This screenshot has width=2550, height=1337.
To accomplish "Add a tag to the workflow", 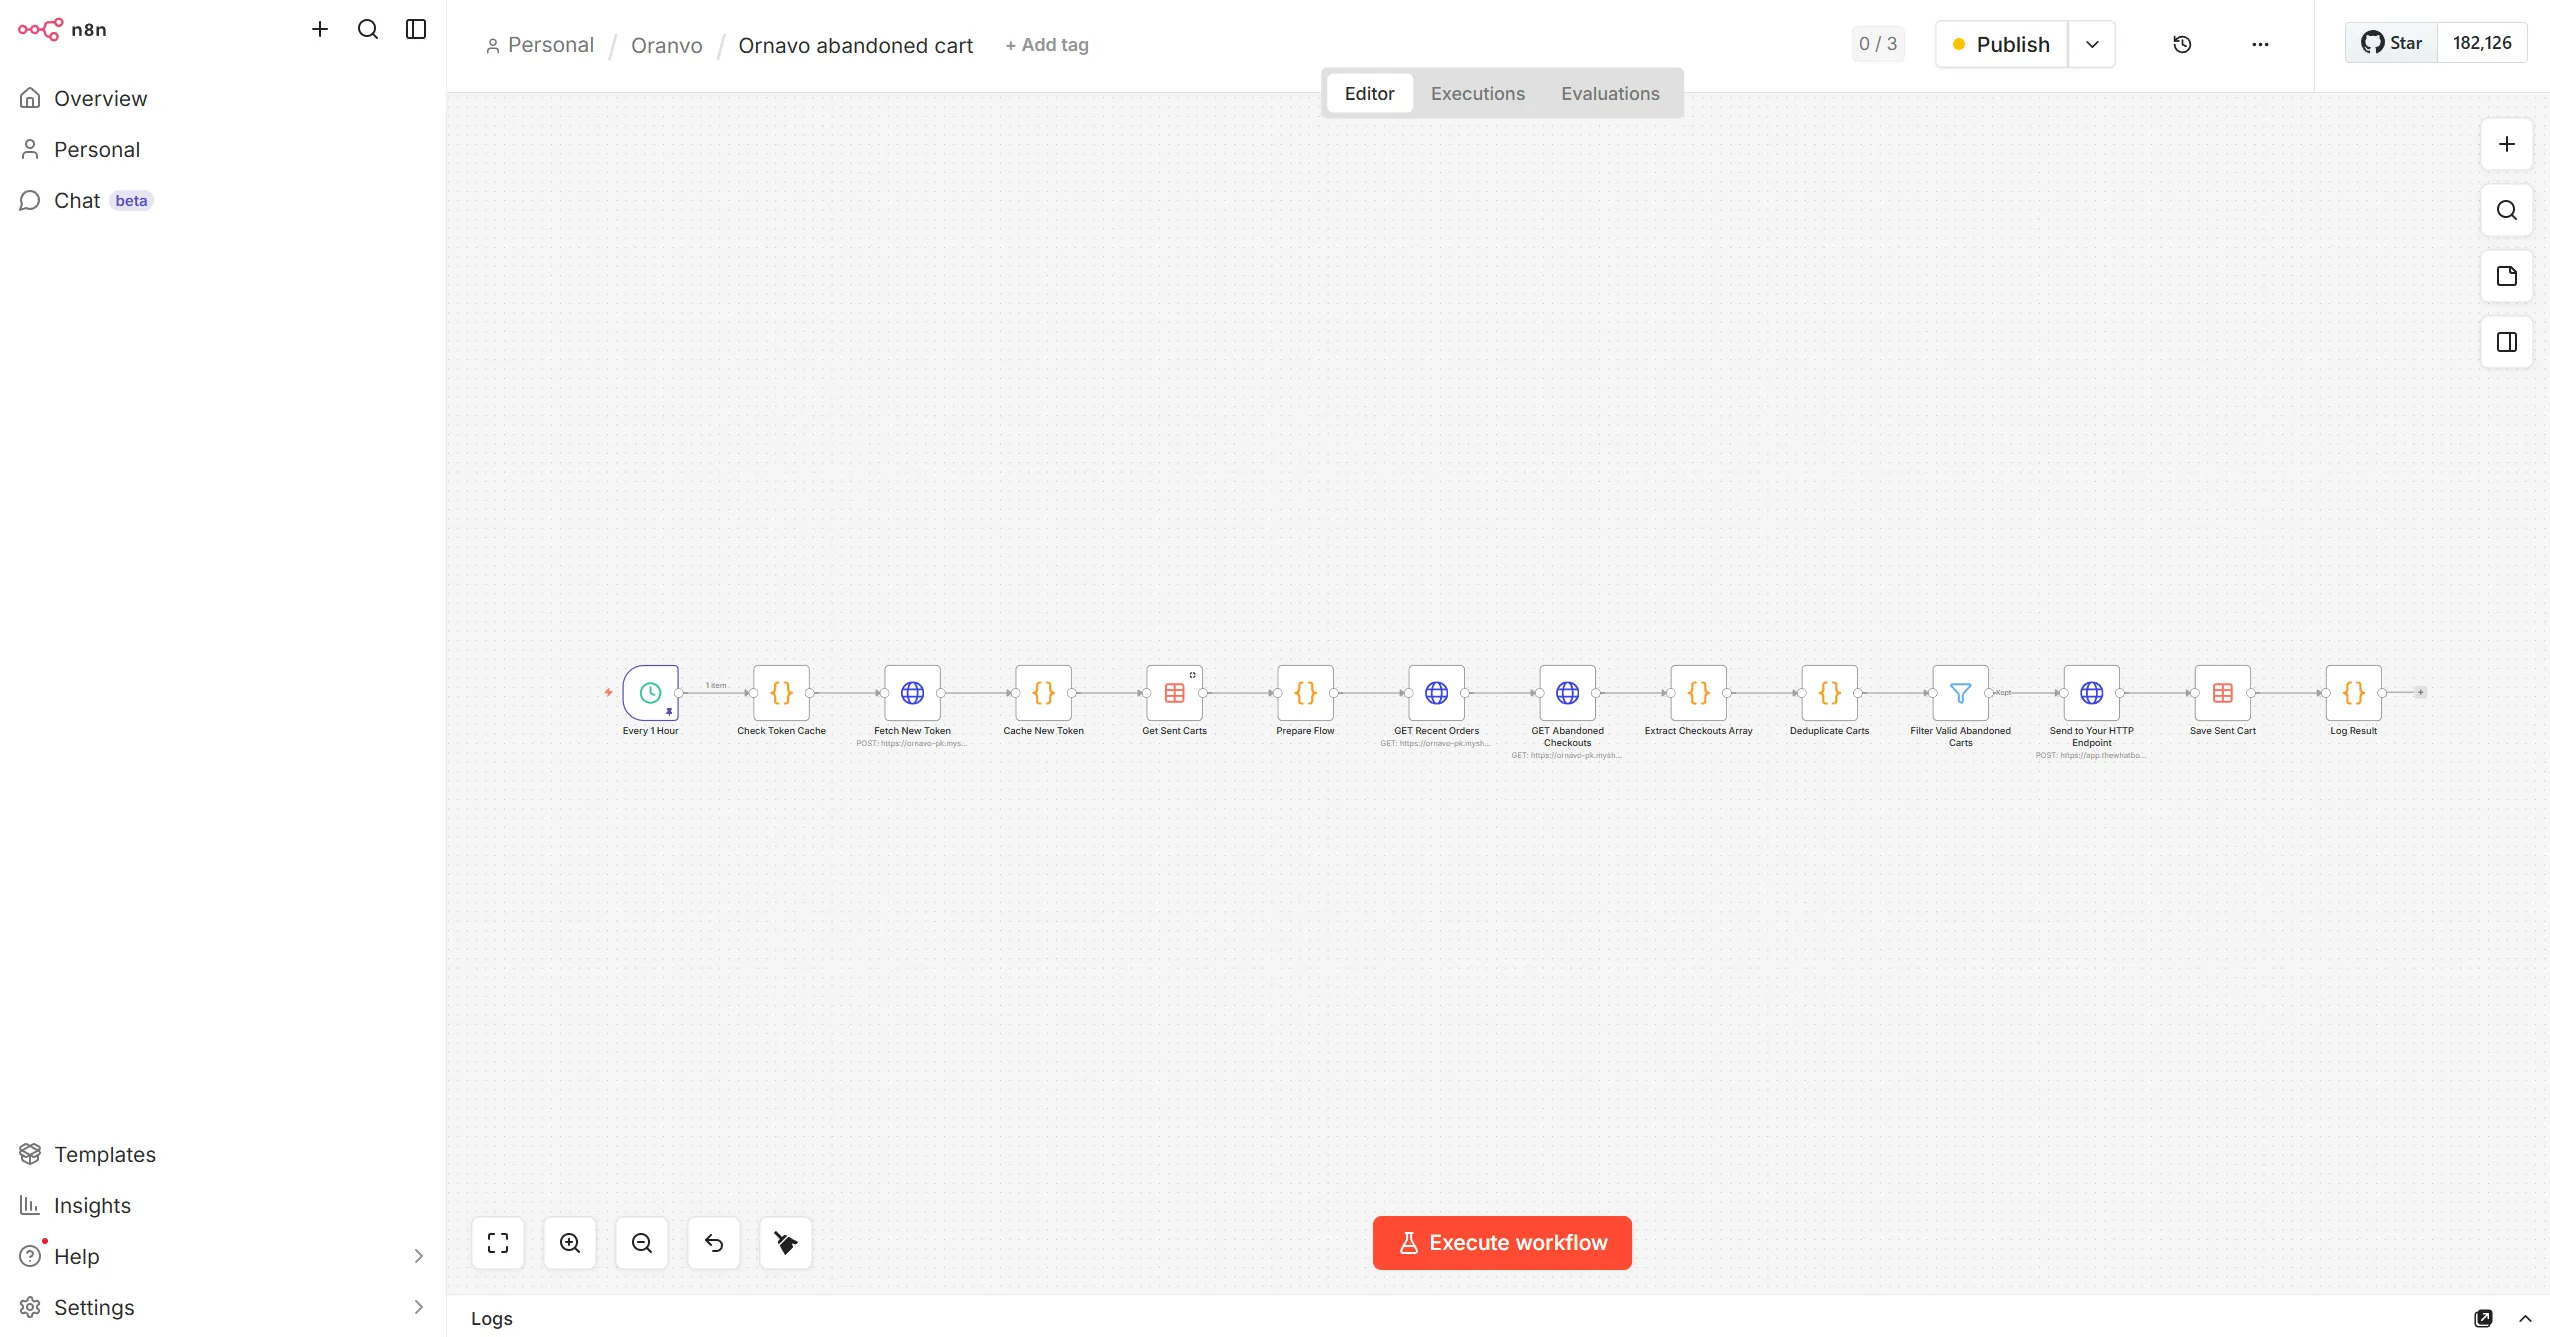I will pos(1047,45).
